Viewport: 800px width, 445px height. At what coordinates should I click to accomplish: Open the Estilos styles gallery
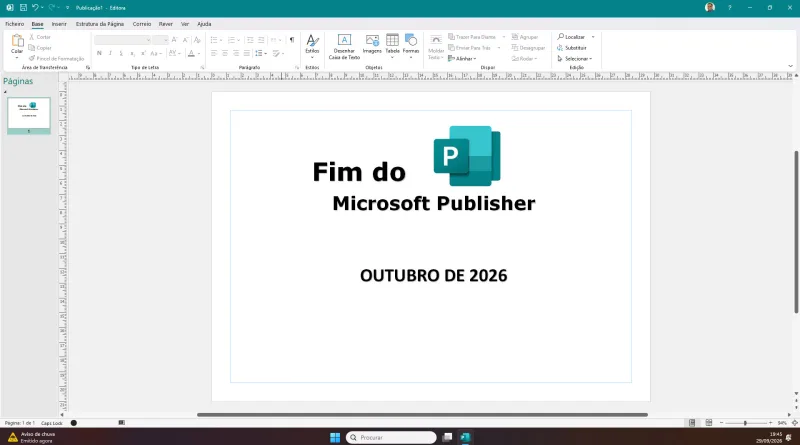pyautogui.click(x=312, y=46)
